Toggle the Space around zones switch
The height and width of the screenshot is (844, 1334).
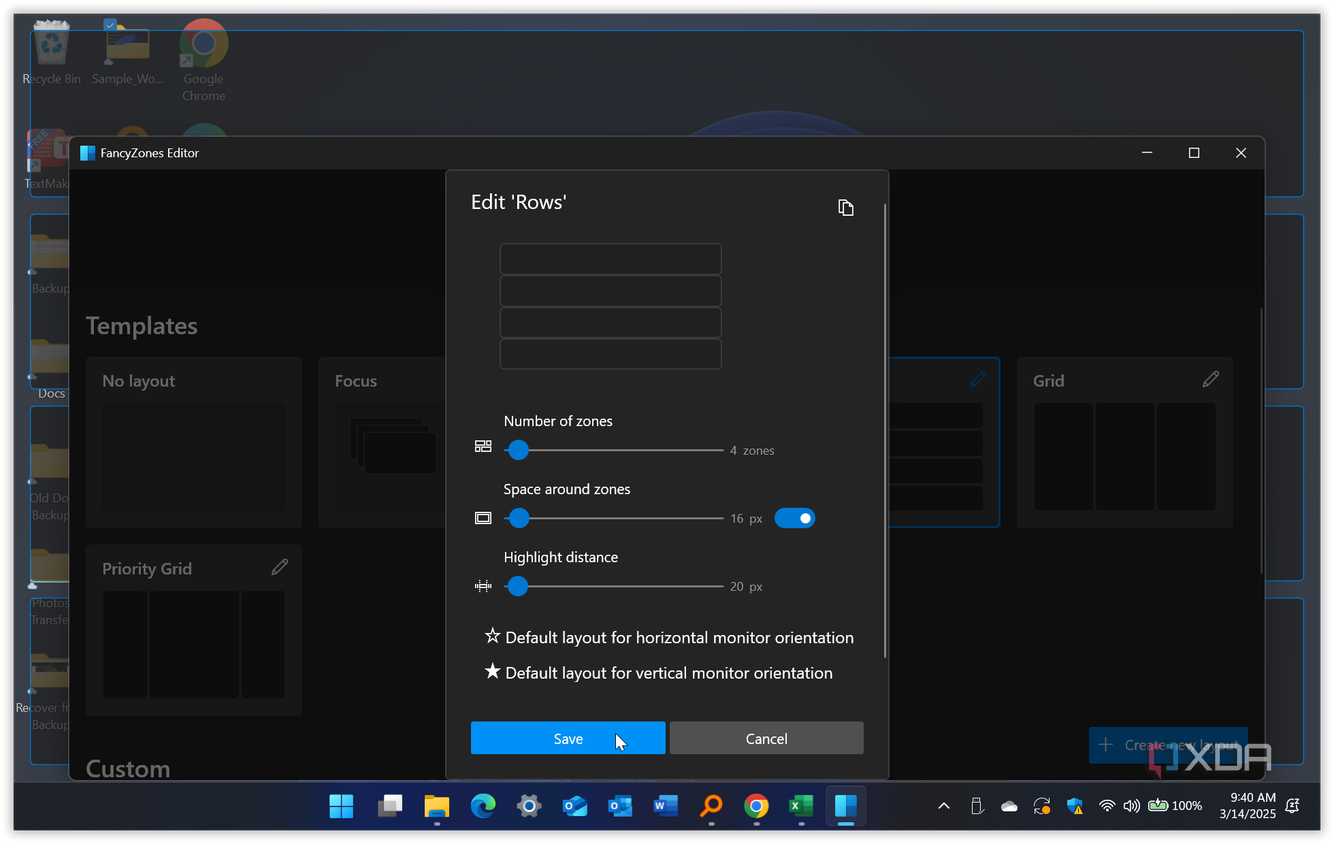tap(795, 518)
